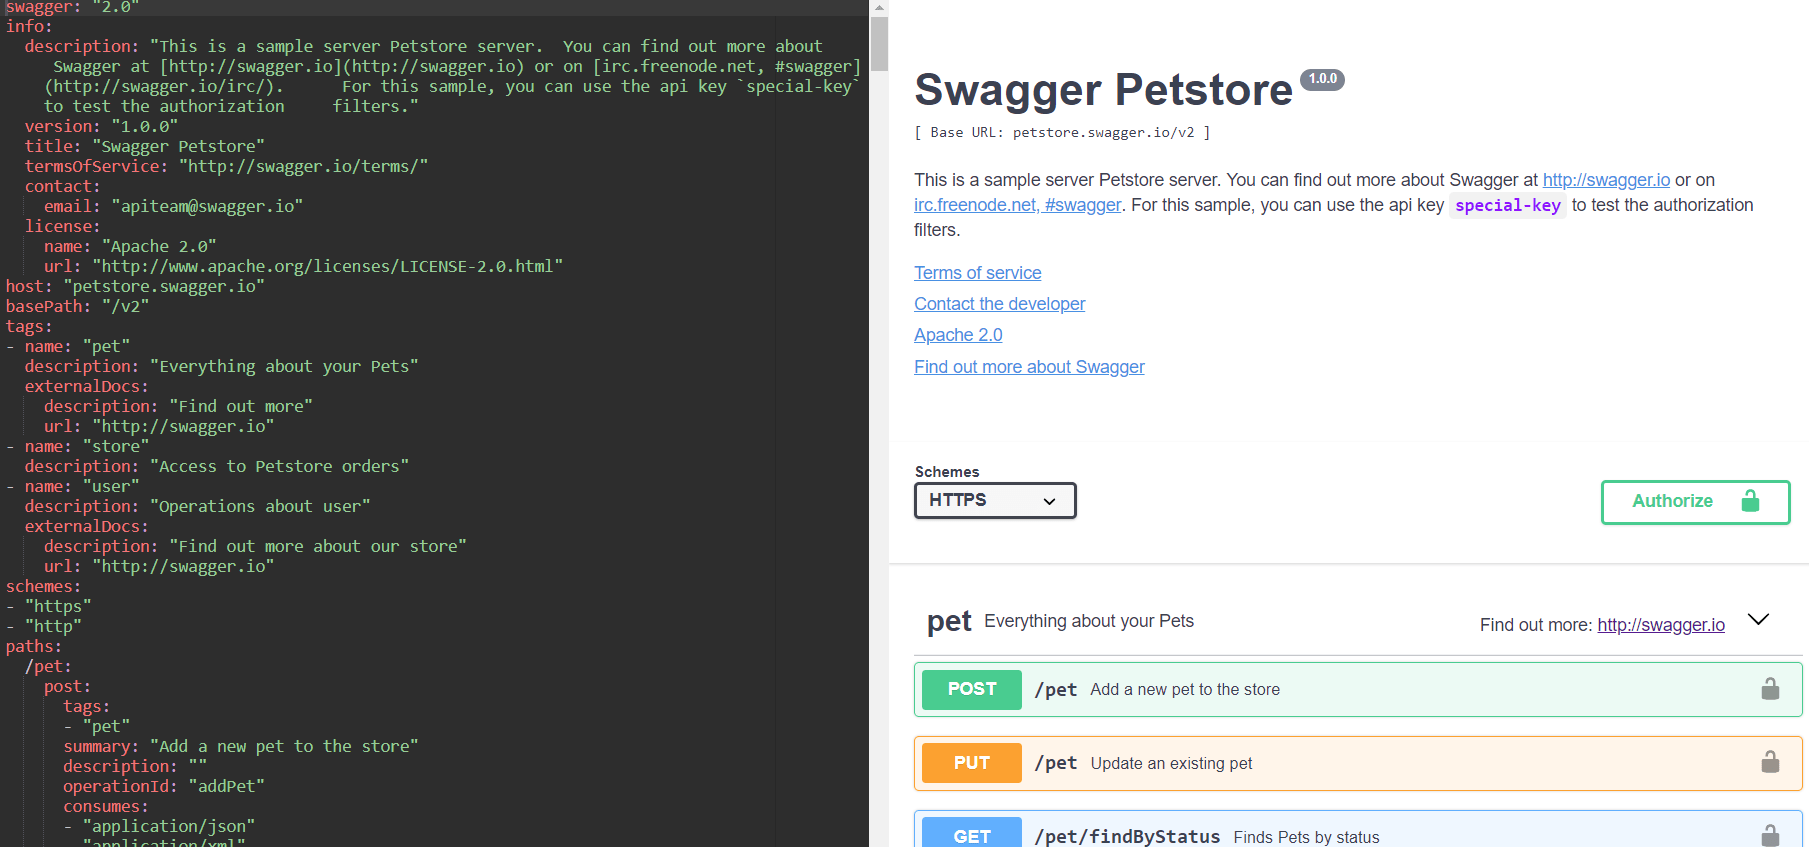Image resolution: width=1809 pixels, height=847 pixels.
Task: Click the 'summary: "Add a new pet to the store"' line
Action: coord(241,746)
